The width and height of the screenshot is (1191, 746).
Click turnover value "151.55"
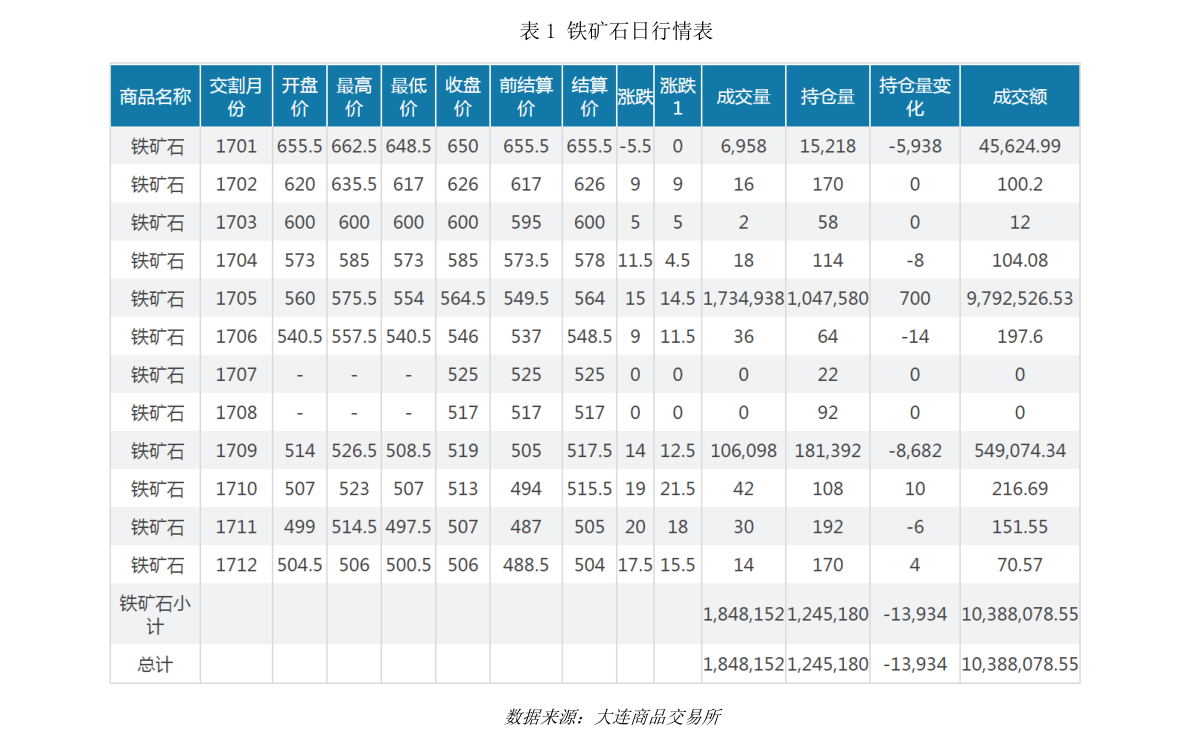tap(1019, 526)
